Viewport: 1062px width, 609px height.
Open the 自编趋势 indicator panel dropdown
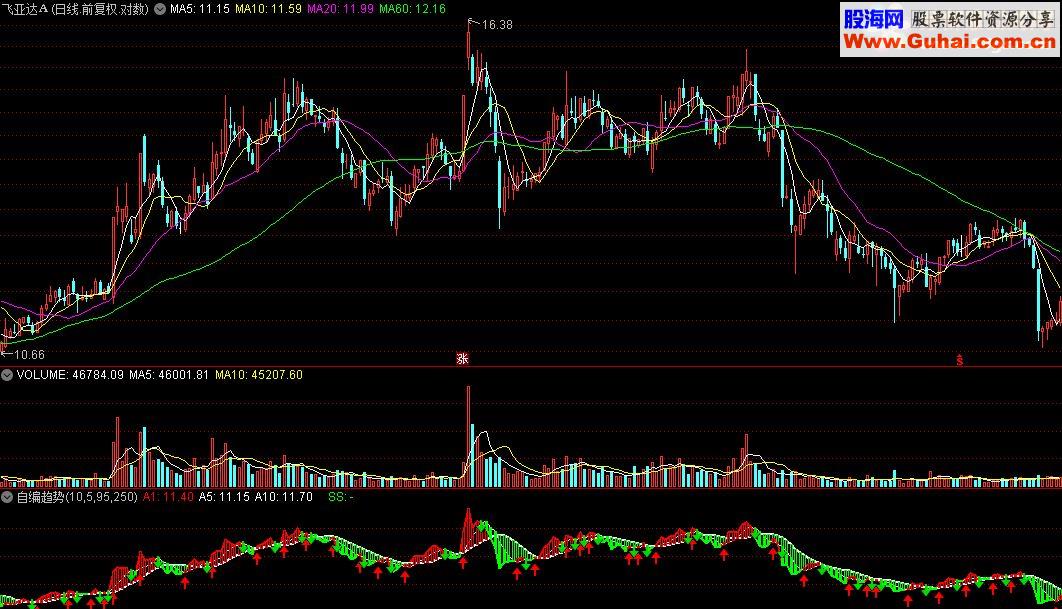click(7, 497)
